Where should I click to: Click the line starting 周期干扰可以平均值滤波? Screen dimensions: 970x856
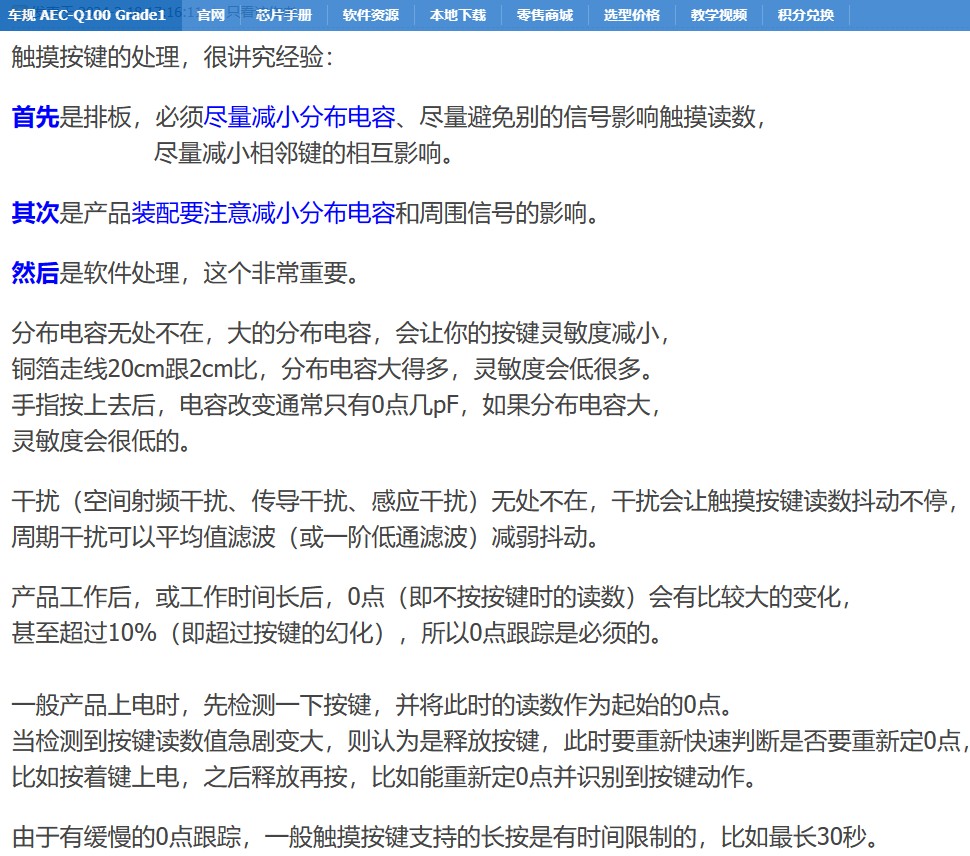pyautogui.click(x=306, y=537)
